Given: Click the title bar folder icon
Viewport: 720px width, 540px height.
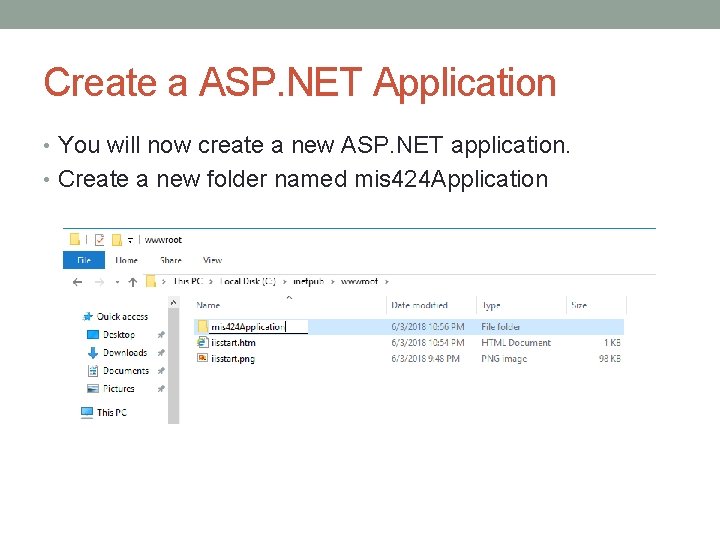Looking at the screenshot, I should point(75,239).
